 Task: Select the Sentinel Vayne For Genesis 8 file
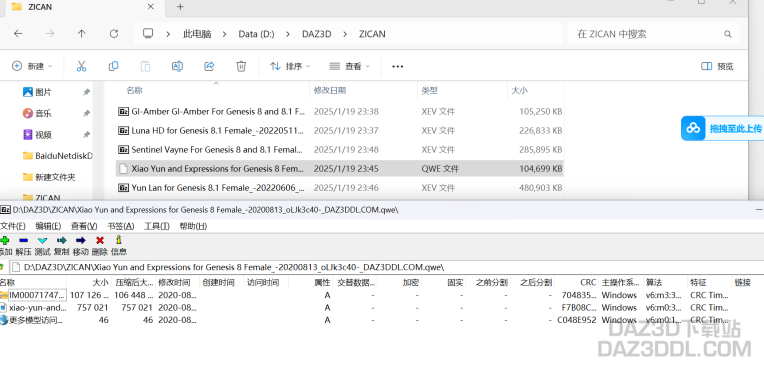coord(340,150)
